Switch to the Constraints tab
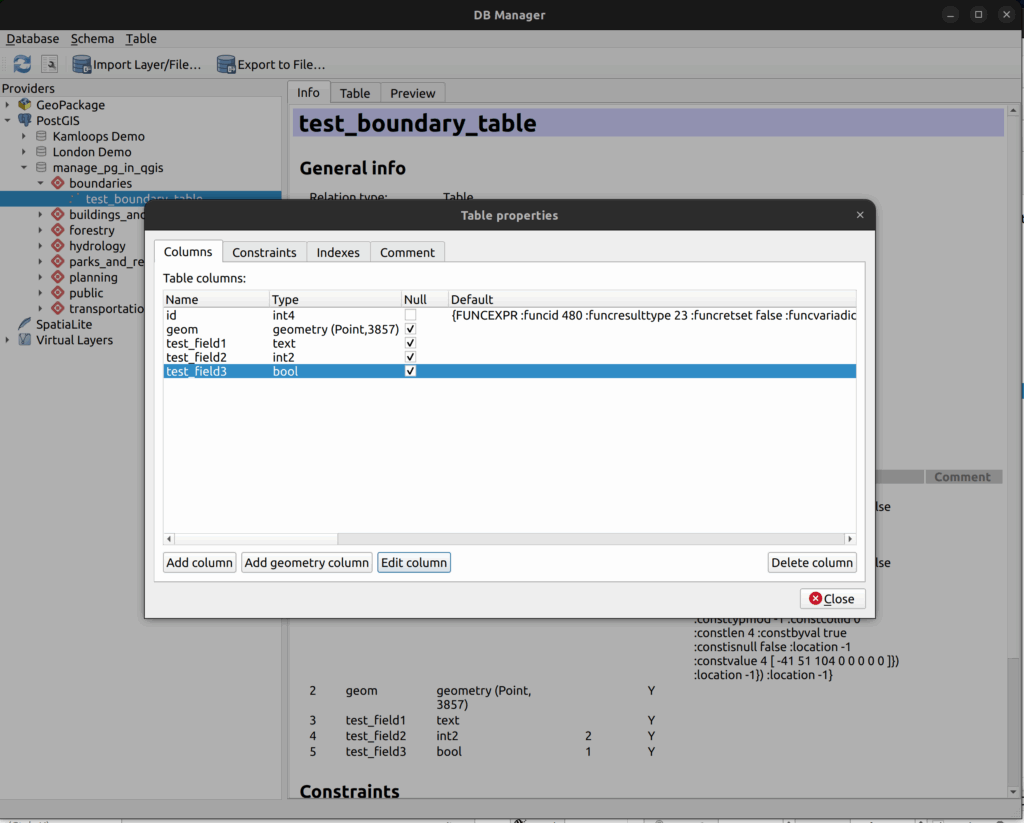 pos(264,253)
